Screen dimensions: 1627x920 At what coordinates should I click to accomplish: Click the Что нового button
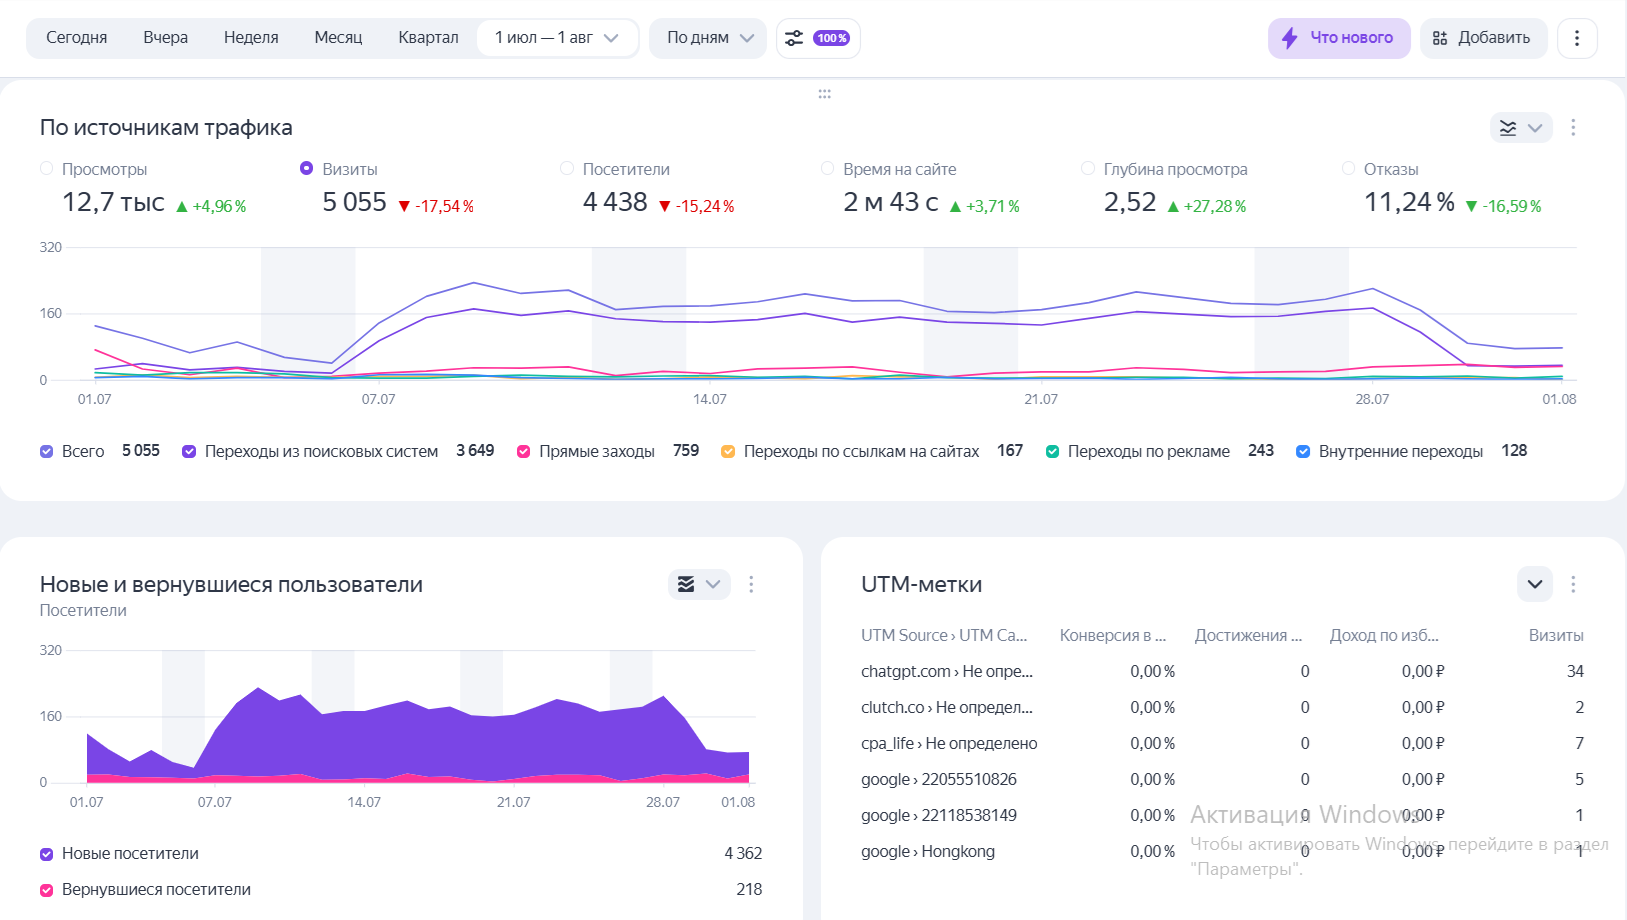[1338, 38]
